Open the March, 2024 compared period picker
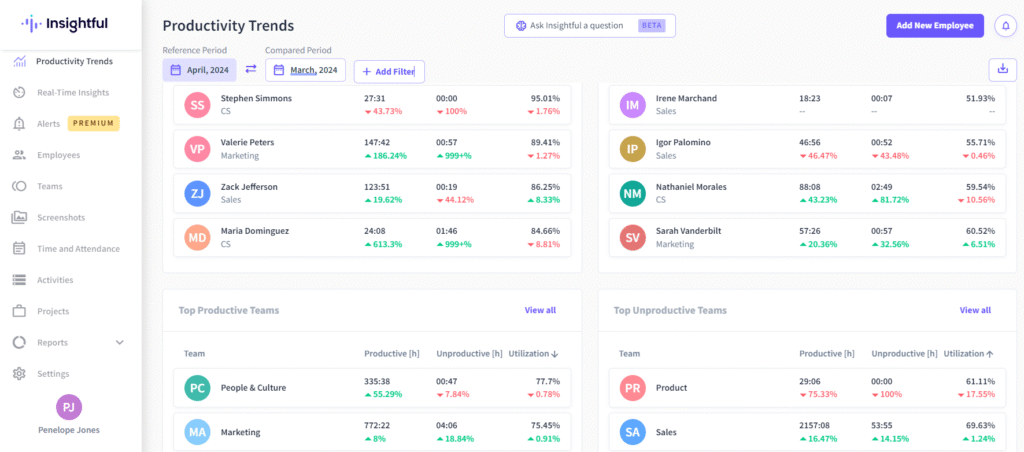Screen dimensions: 1024x452 [x=305, y=70]
